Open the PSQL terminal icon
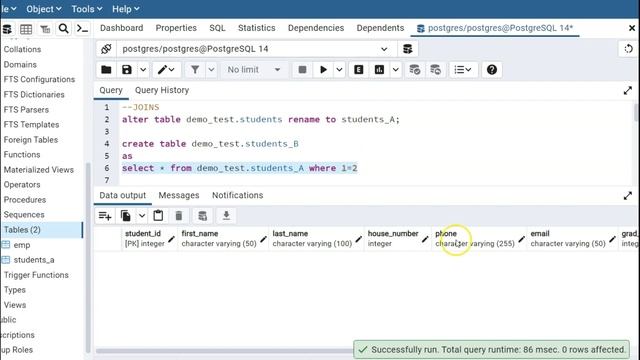The image size is (640, 360). (82, 29)
